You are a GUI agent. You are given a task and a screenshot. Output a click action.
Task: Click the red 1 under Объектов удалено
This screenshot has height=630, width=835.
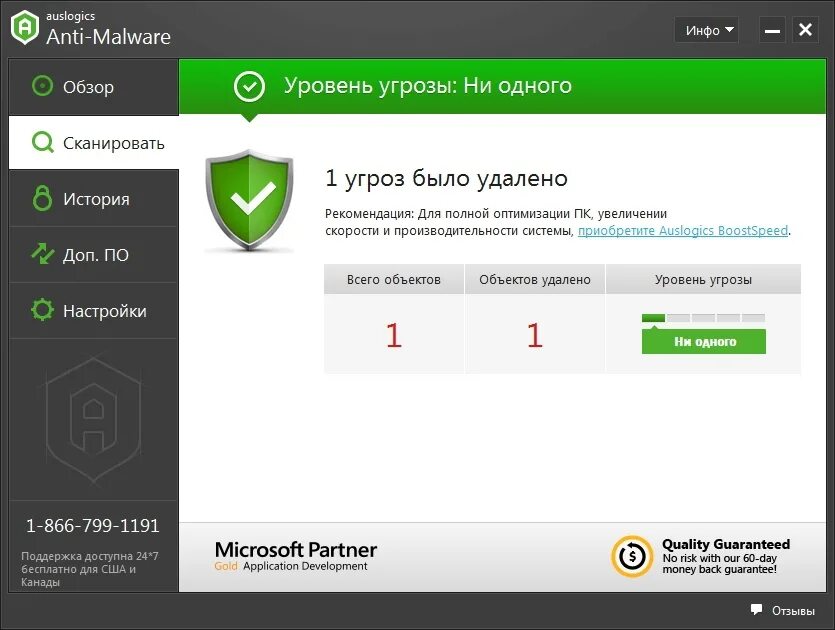[x=535, y=335]
